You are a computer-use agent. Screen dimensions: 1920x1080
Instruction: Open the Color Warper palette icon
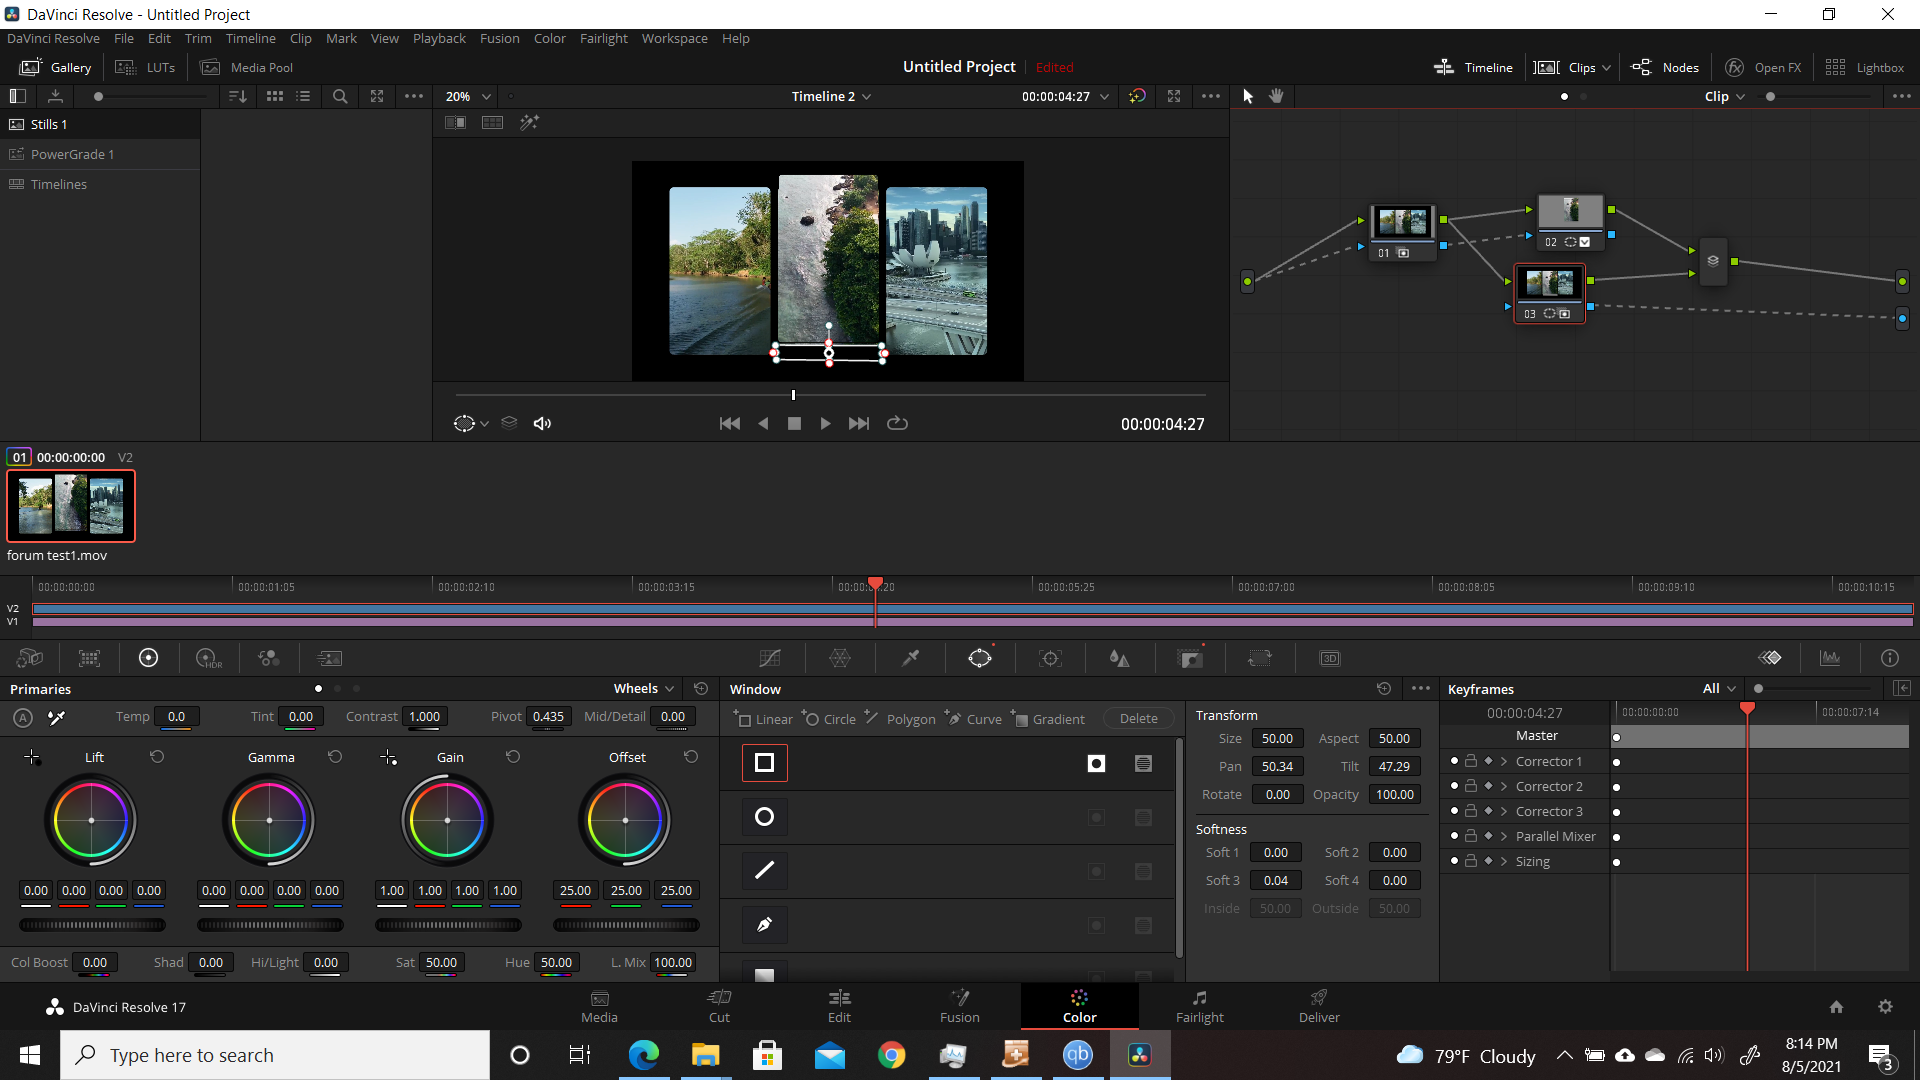tap(840, 658)
